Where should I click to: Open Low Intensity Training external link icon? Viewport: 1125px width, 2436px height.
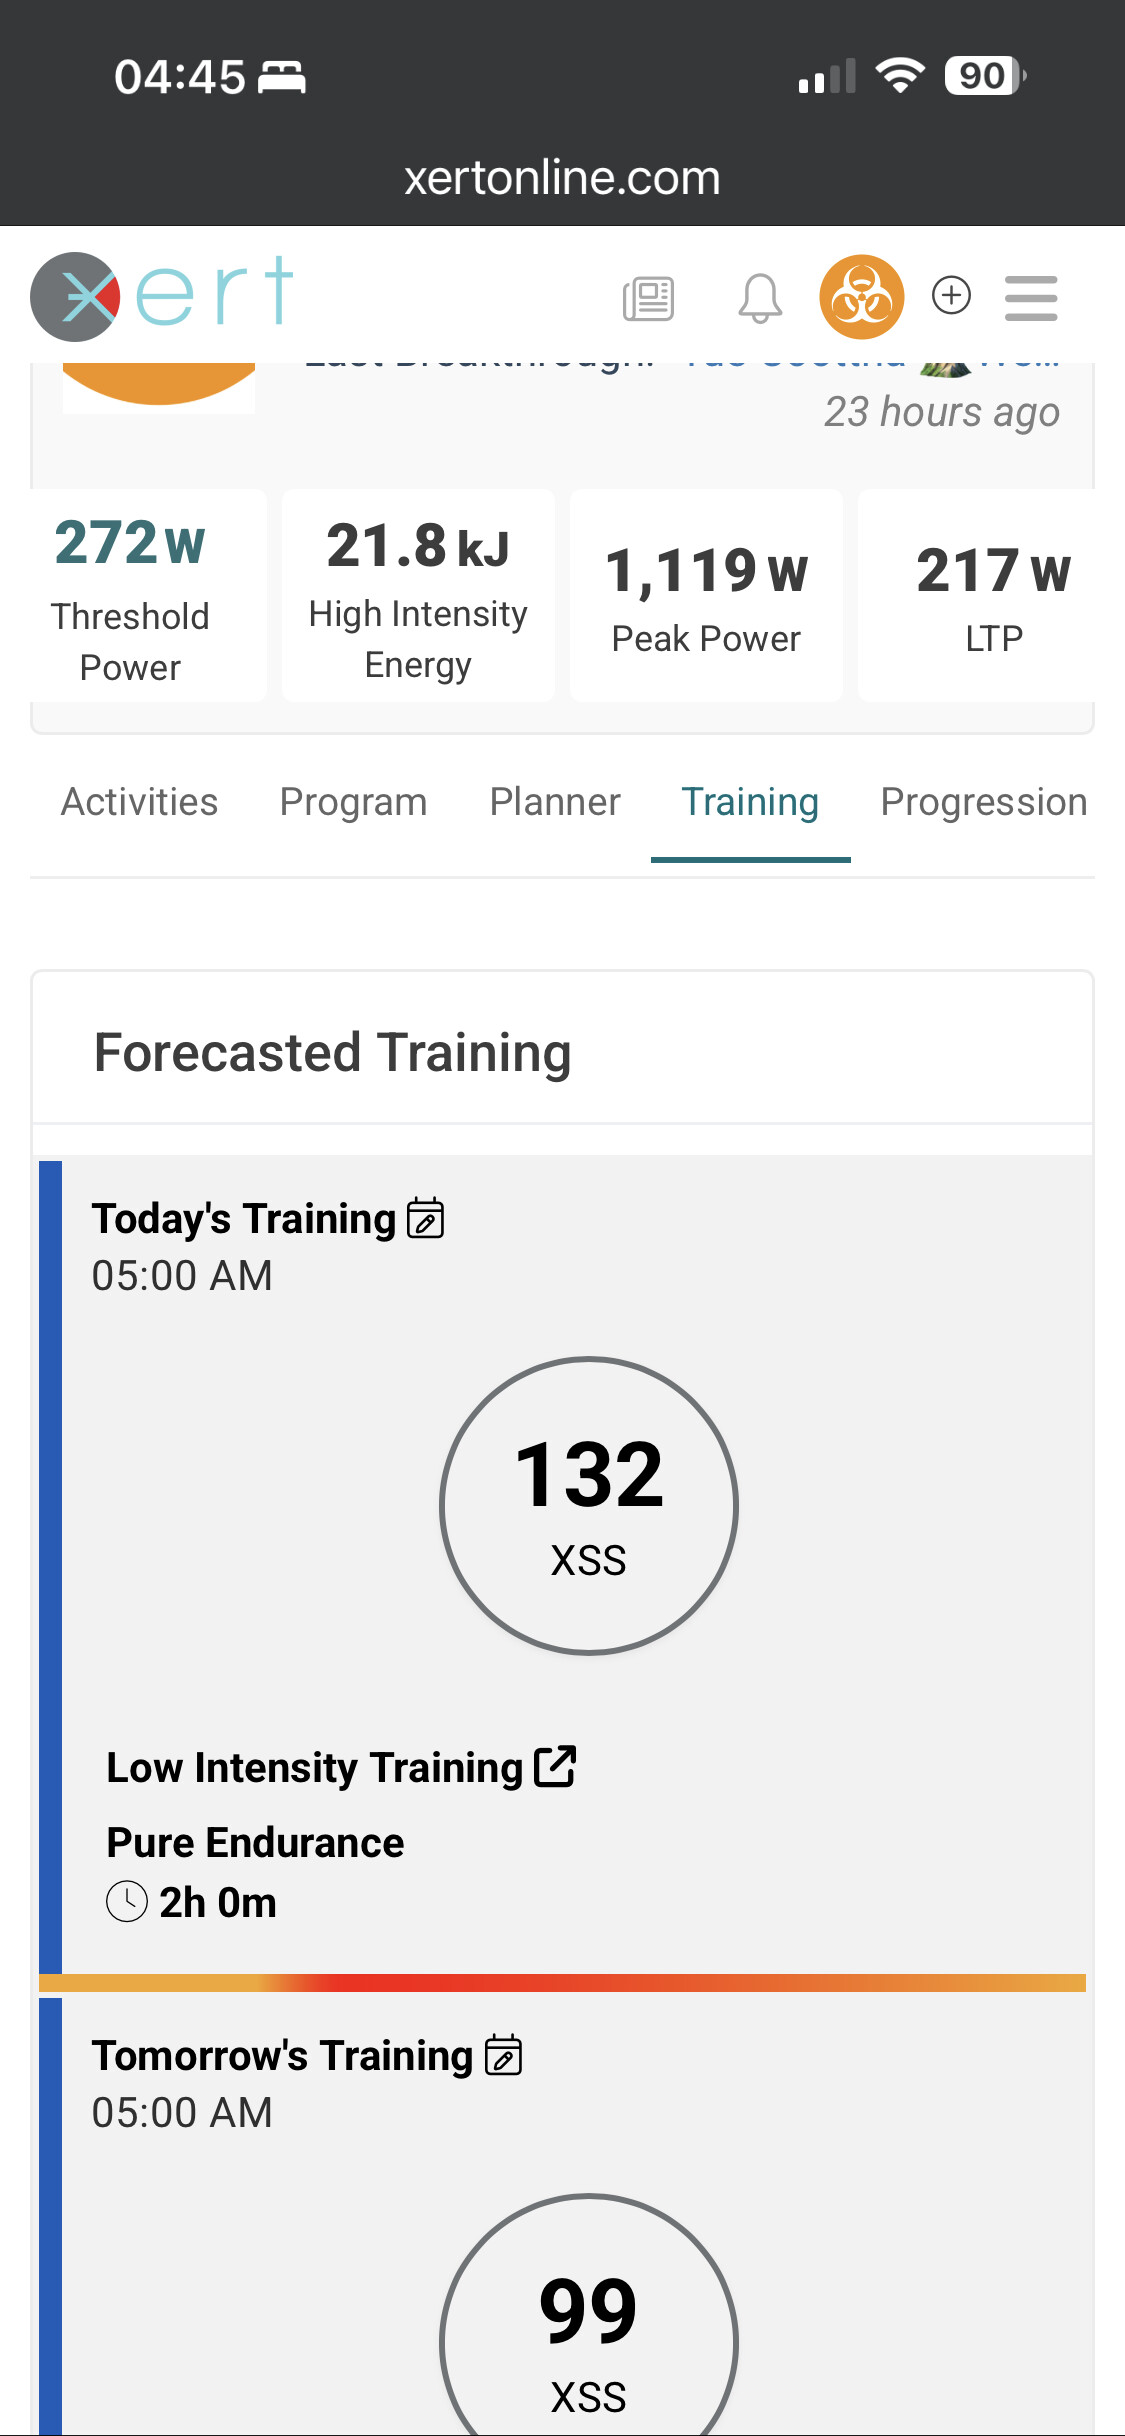pyautogui.click(x=555, y=1766)
